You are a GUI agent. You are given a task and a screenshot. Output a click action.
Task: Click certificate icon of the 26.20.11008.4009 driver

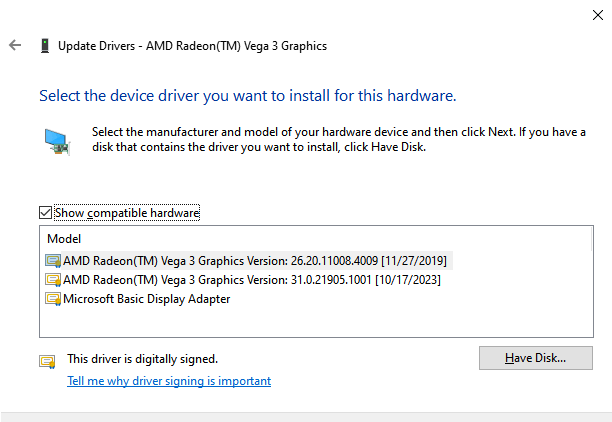point(53,261)
